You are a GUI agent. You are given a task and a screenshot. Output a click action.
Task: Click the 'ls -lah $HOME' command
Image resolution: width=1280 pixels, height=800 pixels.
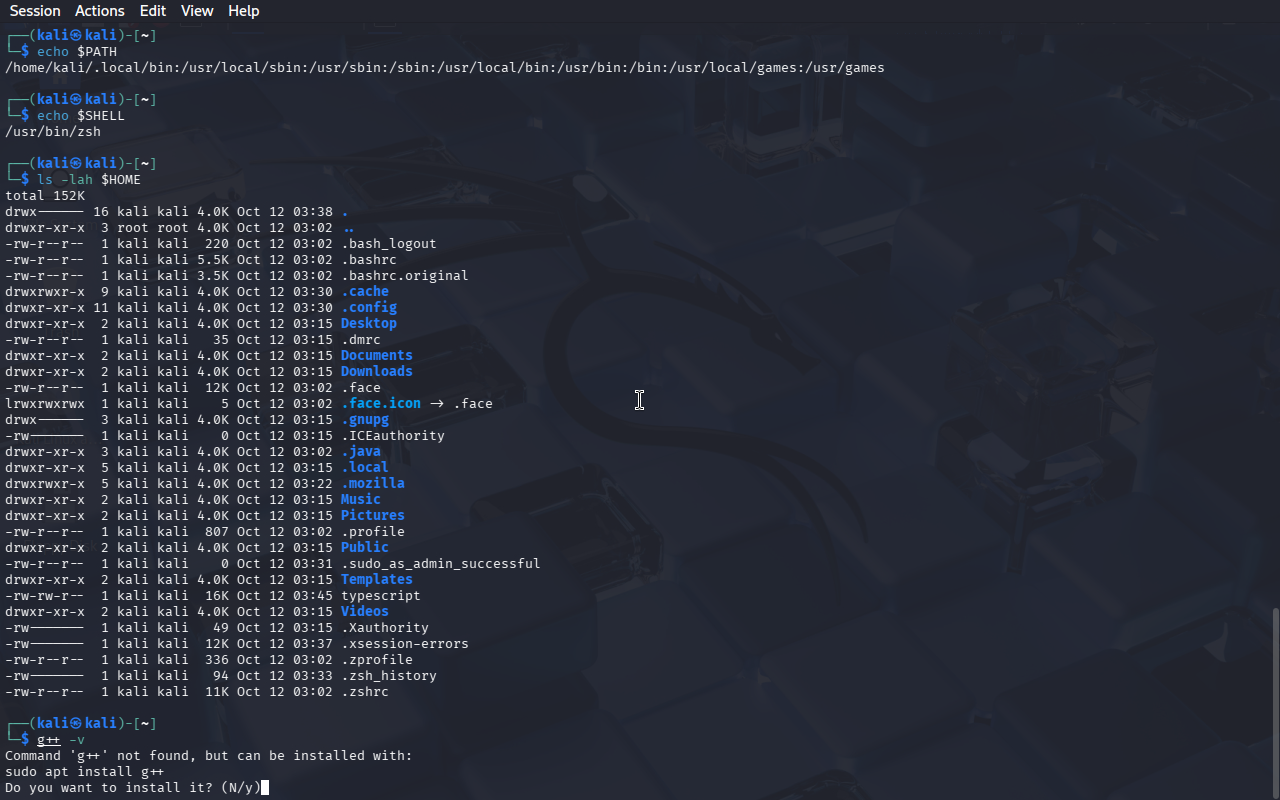tap(88, 180)
